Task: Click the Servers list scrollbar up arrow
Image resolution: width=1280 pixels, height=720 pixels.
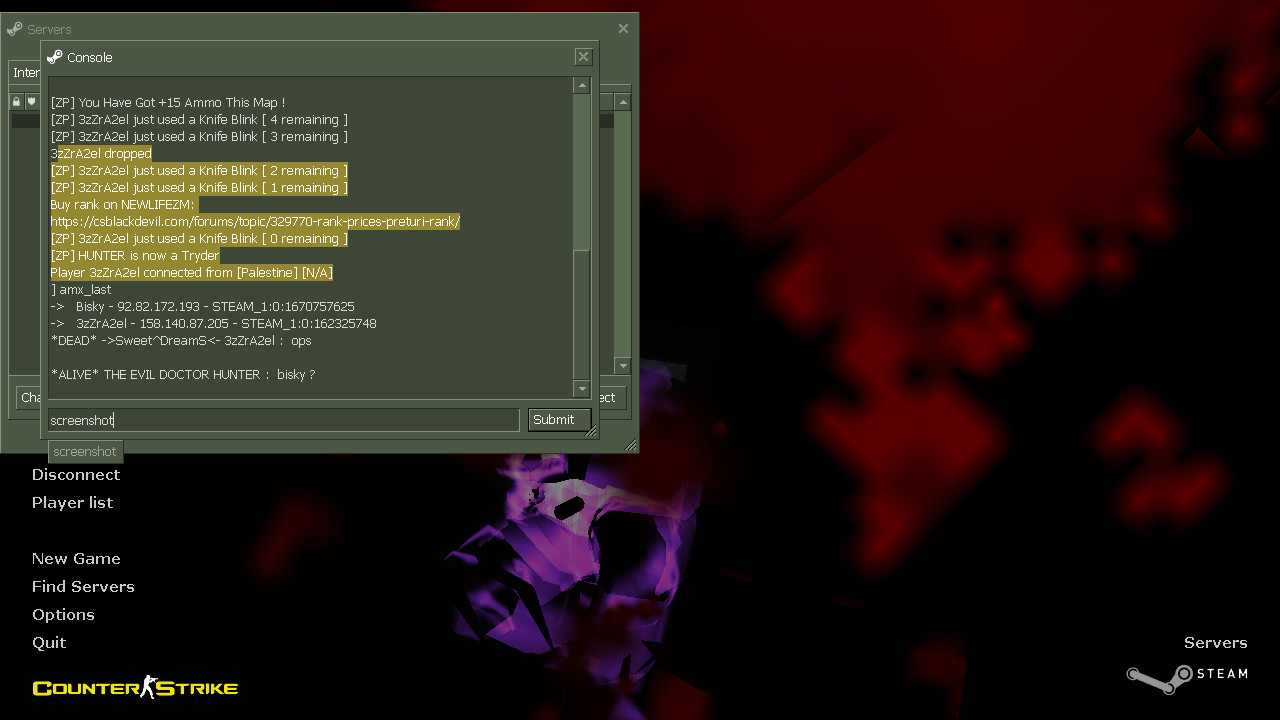Action: [x=622, y=102]
